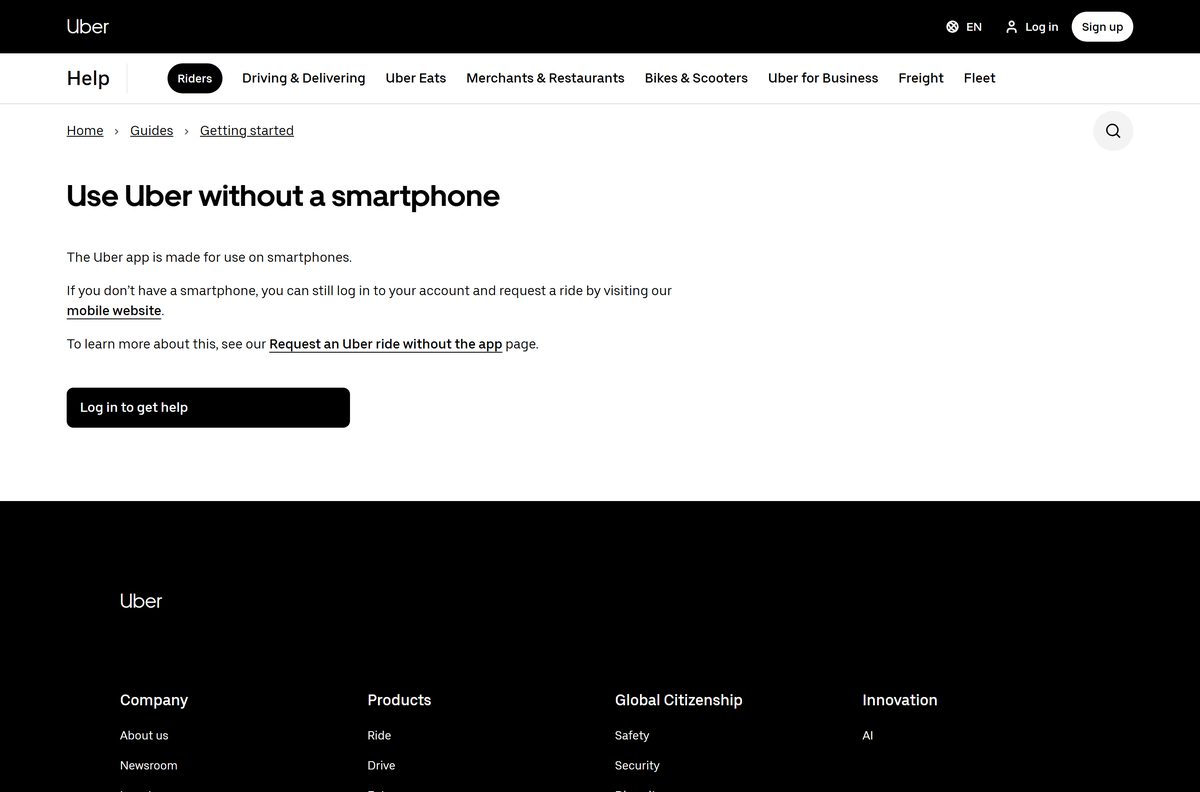This screenshot has height=792, width=1200.
Task: Select the Freight tab
Action: click(921, 78)
